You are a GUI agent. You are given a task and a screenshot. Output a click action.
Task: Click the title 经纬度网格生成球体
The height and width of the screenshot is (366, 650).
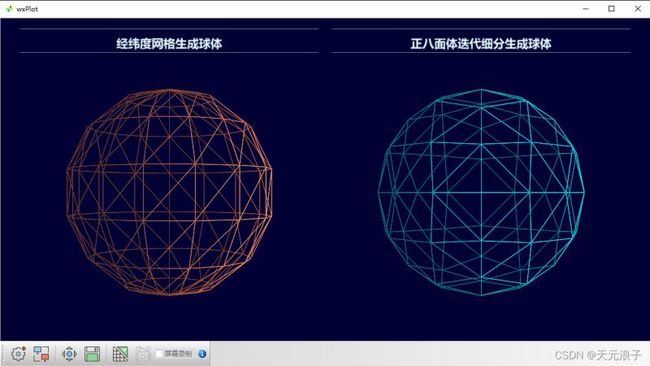(169, 44)
